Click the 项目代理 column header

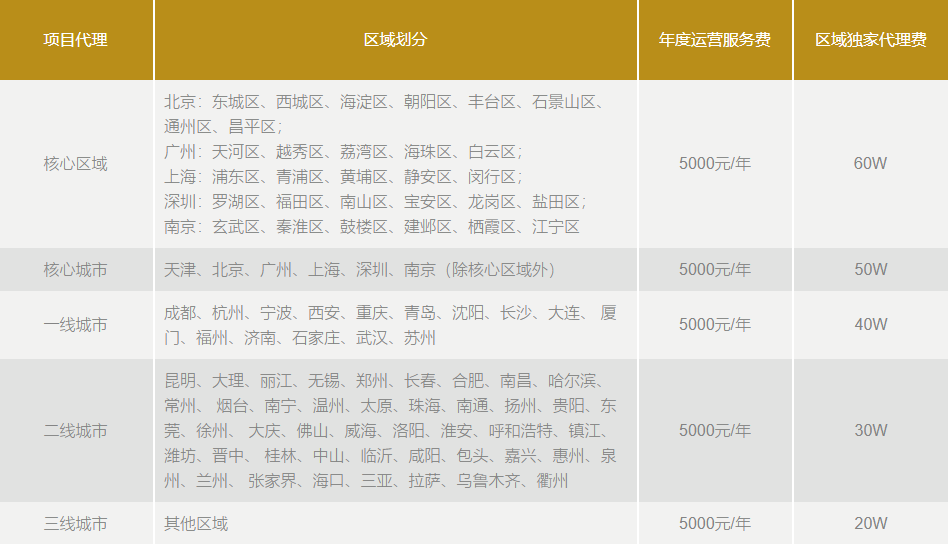[76, 40]
